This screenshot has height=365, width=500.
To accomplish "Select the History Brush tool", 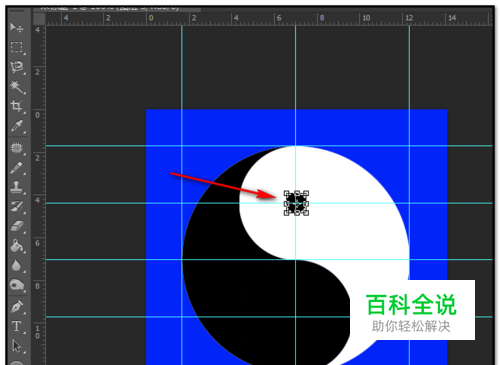I will pos(16,207).
